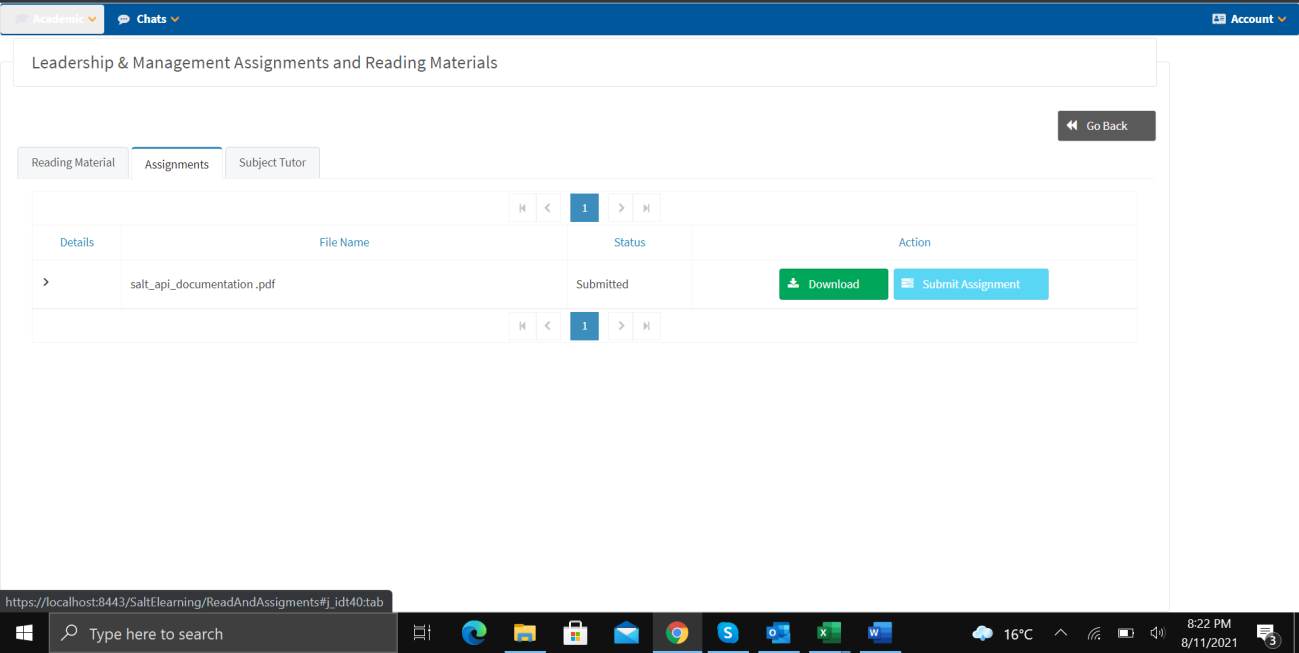Sort by the File Name column header
Viewport: 1299px width, 653px height.
pyautogui.click(x=344, y=242)
